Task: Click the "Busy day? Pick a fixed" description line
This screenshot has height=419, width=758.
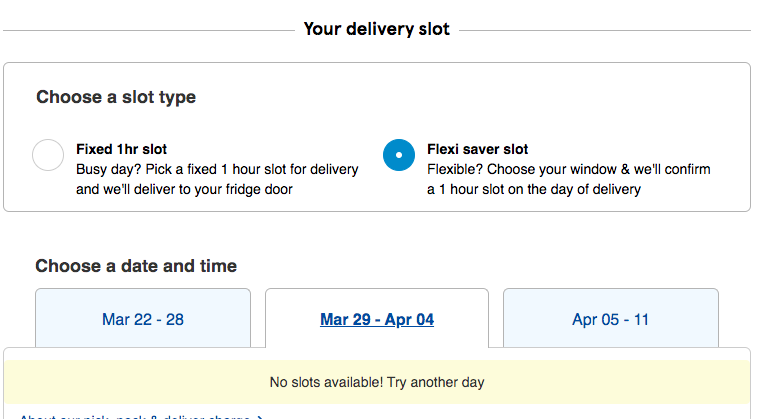Action: (x=217, y=169)
